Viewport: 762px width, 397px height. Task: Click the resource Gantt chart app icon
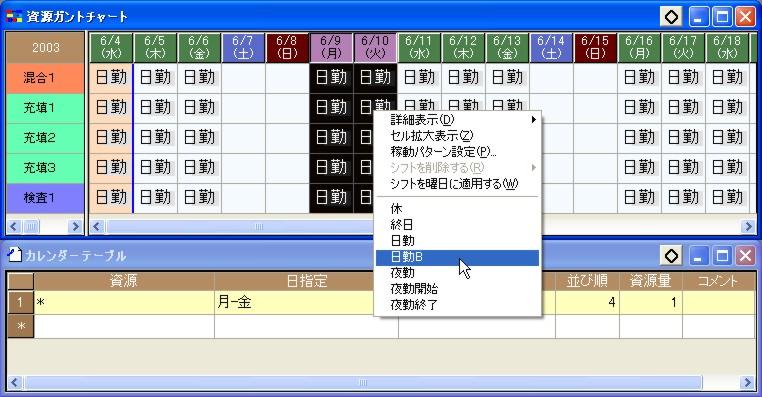pos(14,17)
